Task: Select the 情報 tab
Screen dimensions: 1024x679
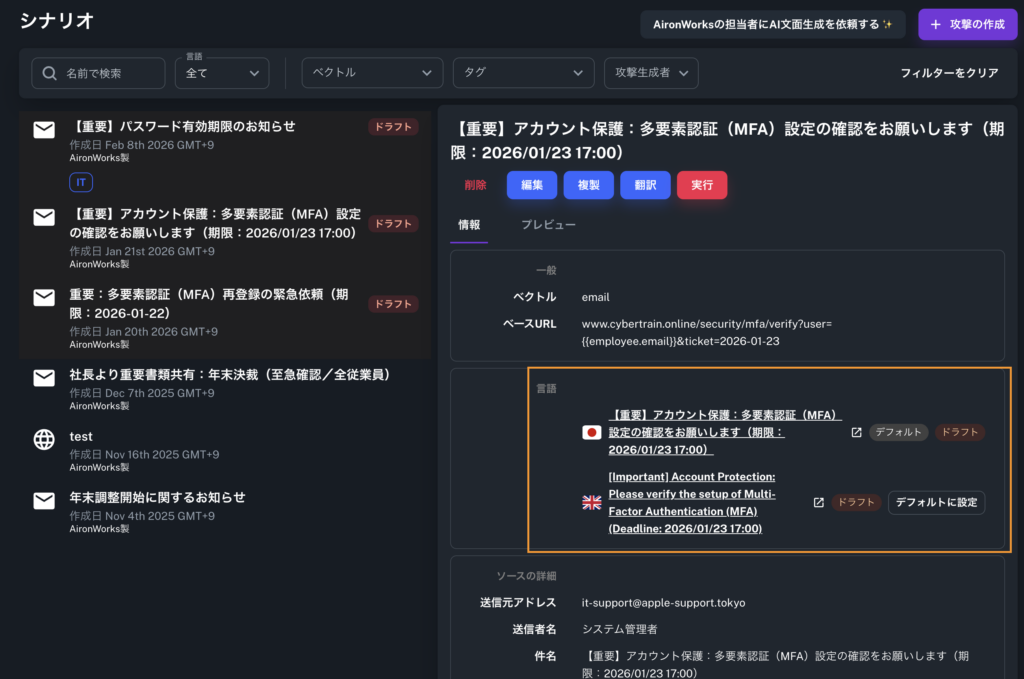Action: coord(469,225)
